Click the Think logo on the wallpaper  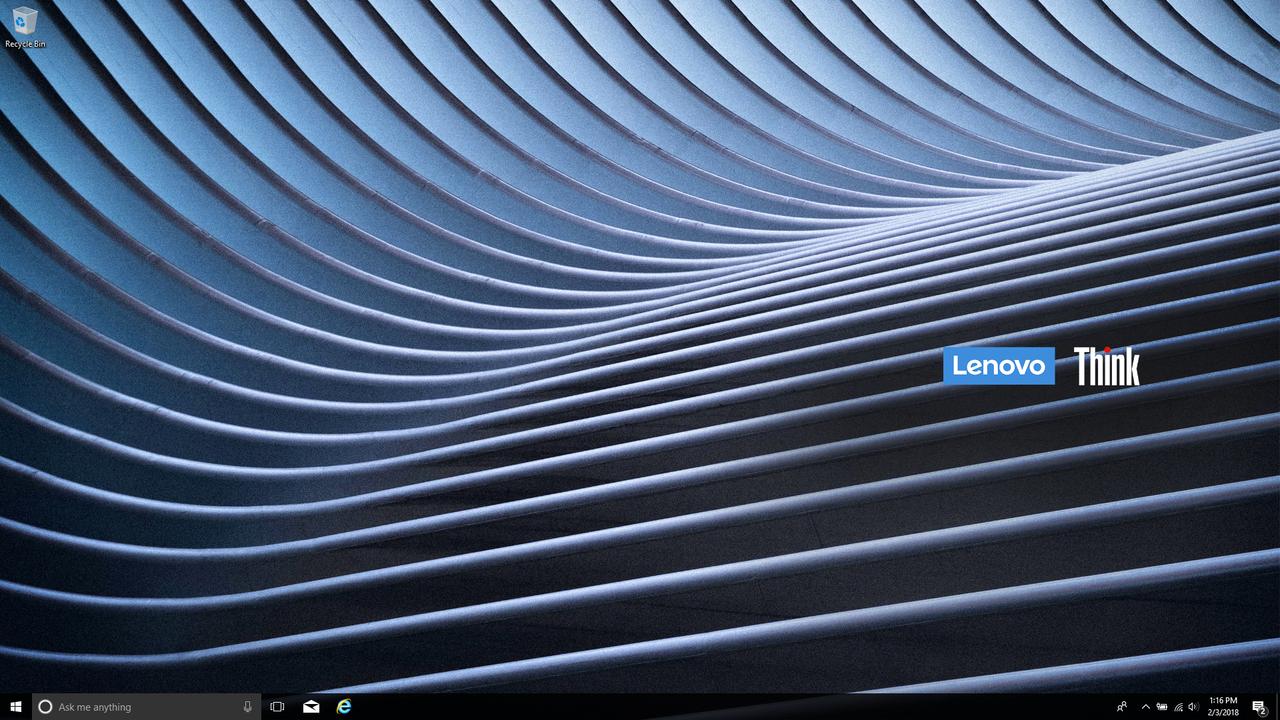pos(1106,366)
